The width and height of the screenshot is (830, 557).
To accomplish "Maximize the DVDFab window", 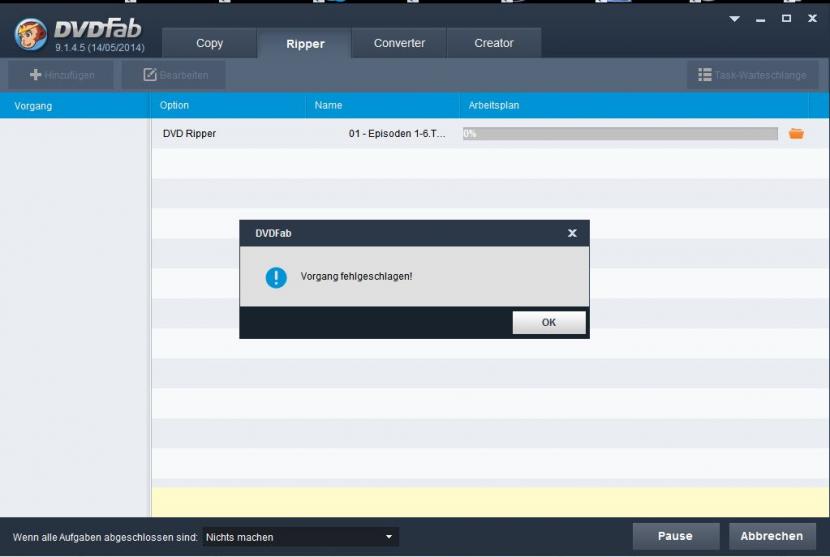I will pyautogui.click(x=787, y=19).
